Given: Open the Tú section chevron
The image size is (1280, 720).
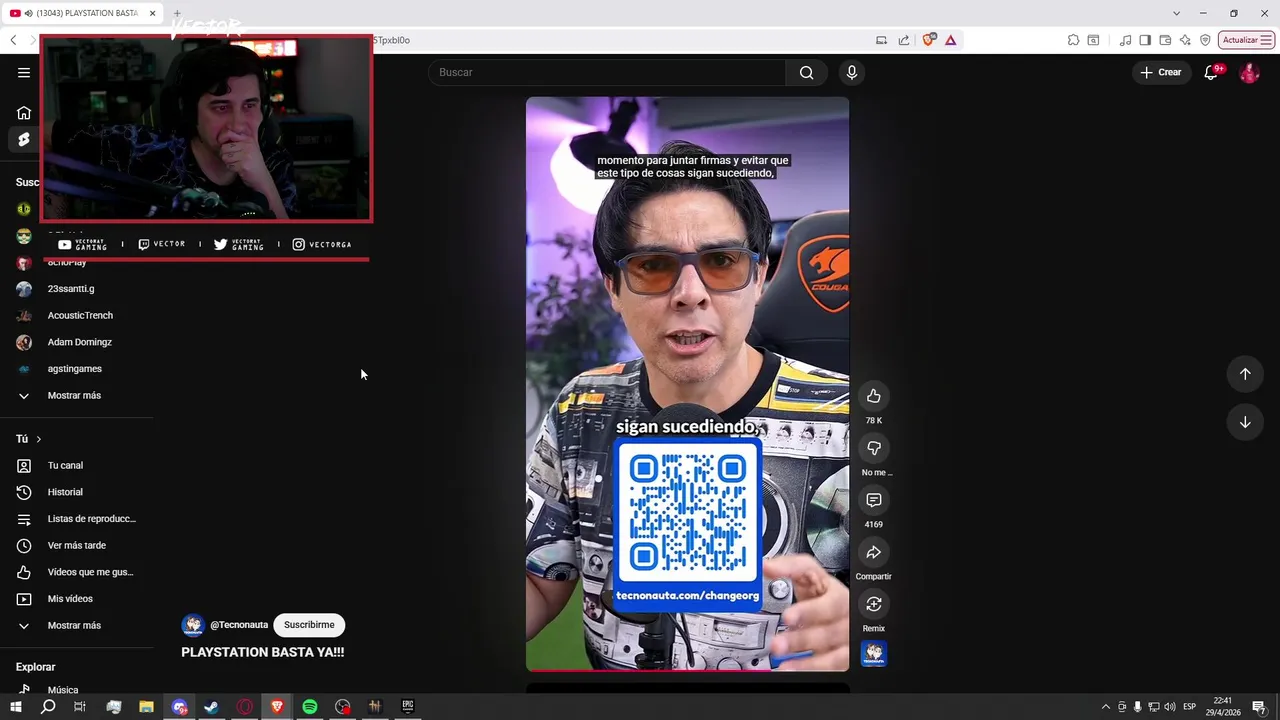Looking at the screenshot, I should tap(39, 439).
